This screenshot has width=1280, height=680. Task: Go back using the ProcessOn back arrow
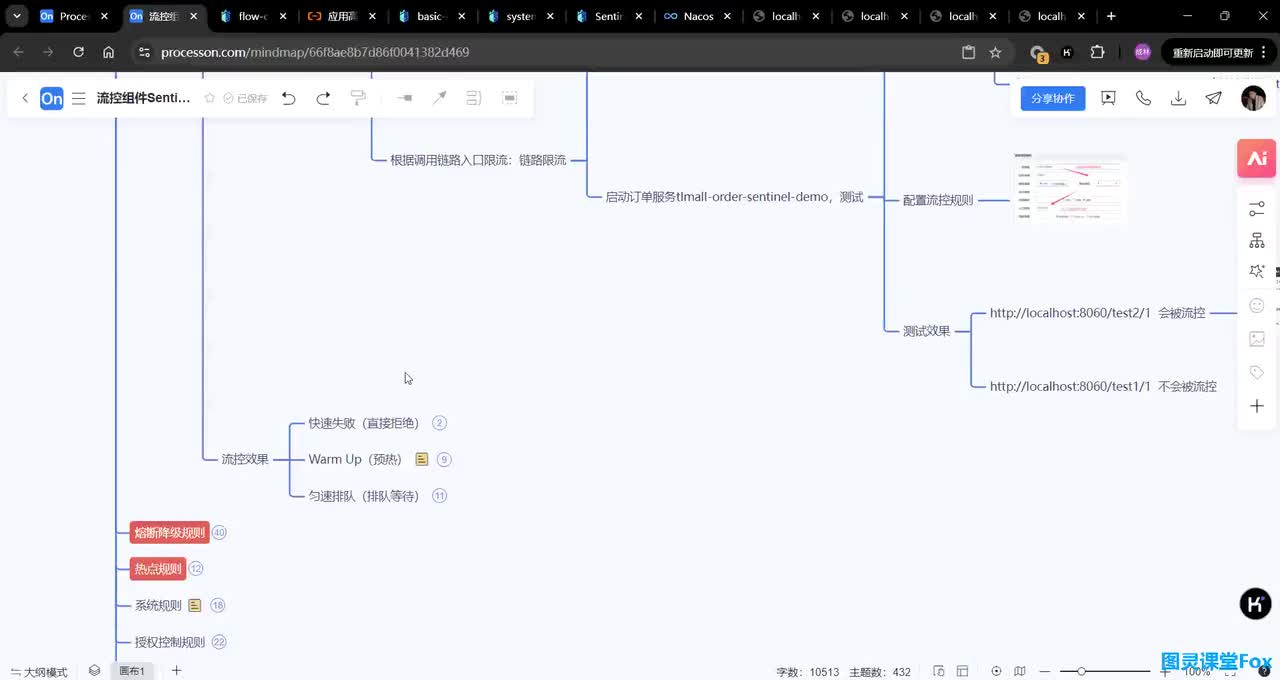coord(25,98)
